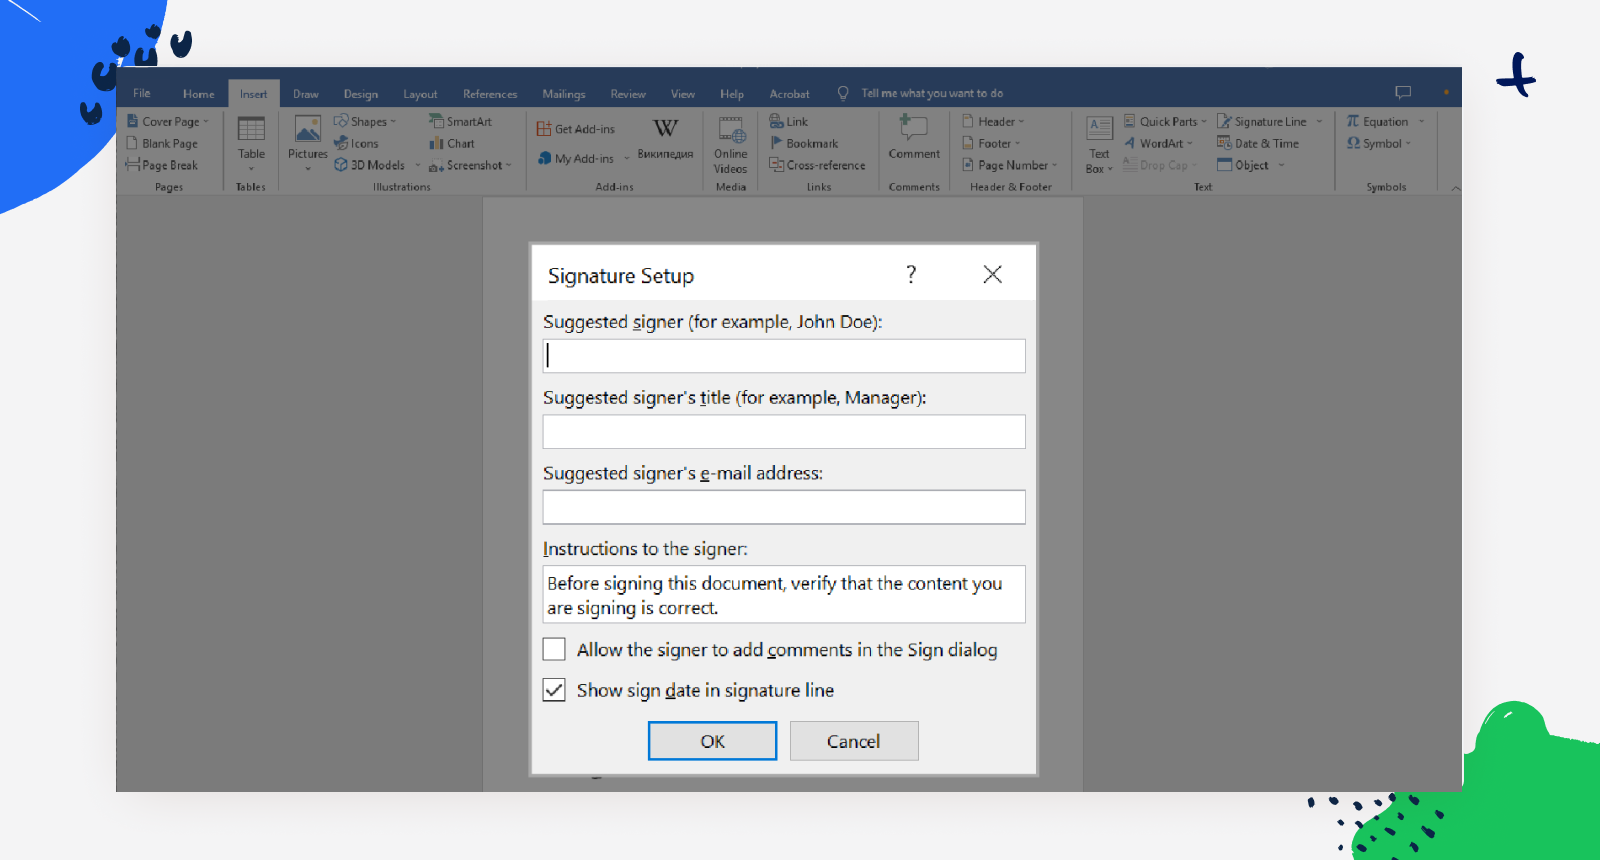1600x860 pixels.
Task: Focus the suggested signer's e-mail address field
Action: tap(783, 507)
